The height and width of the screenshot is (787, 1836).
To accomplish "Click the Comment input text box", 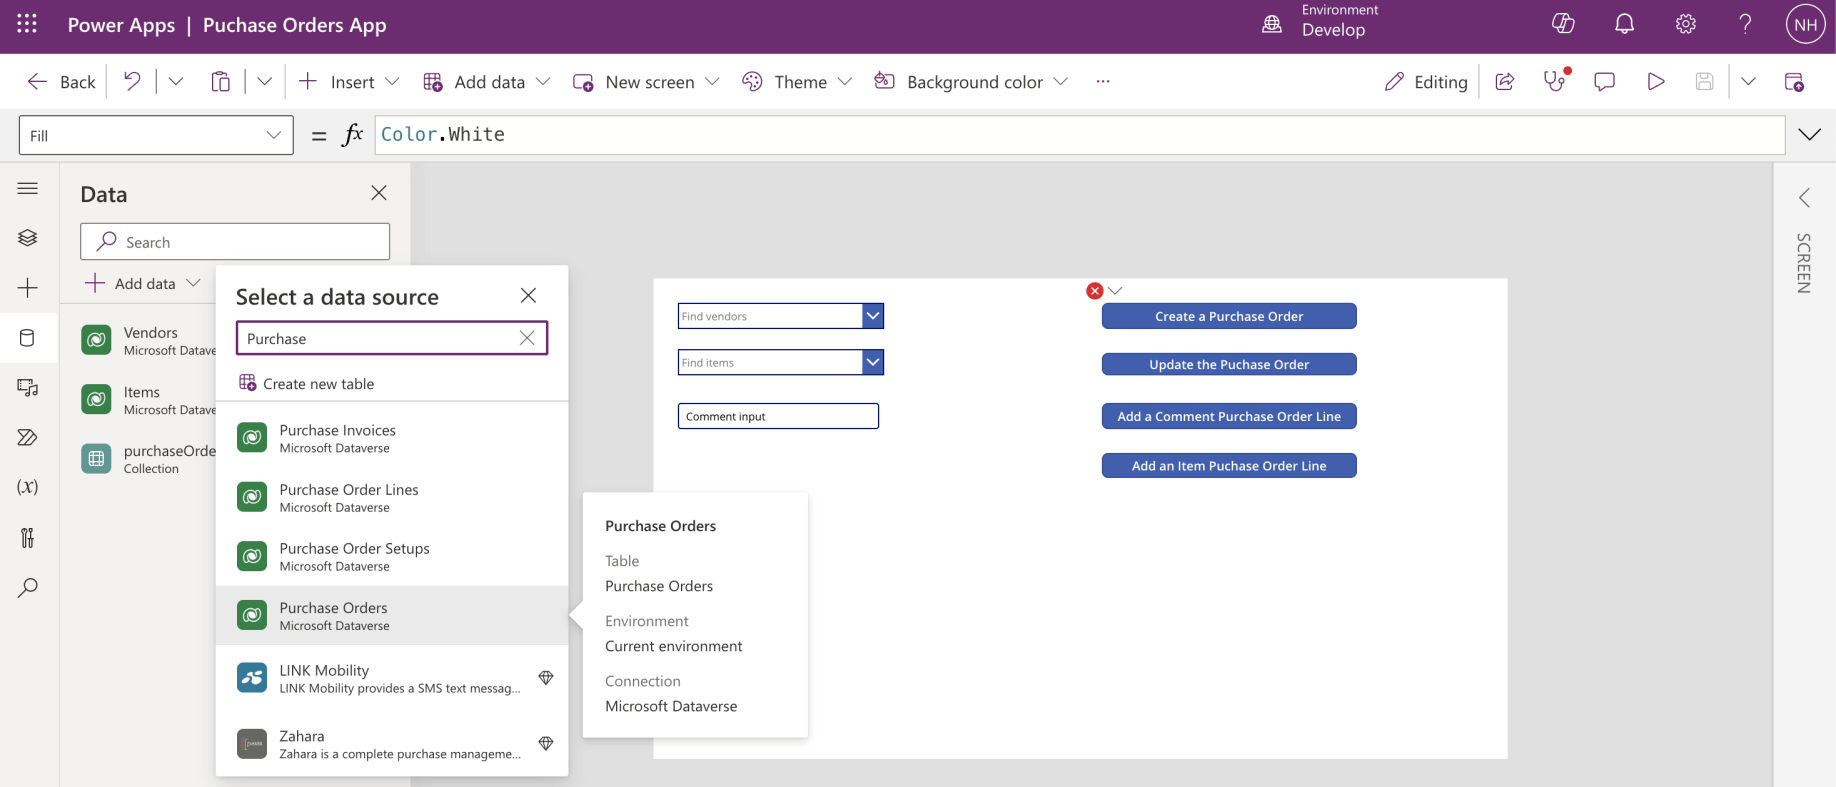I will click(x=778, y=416).
